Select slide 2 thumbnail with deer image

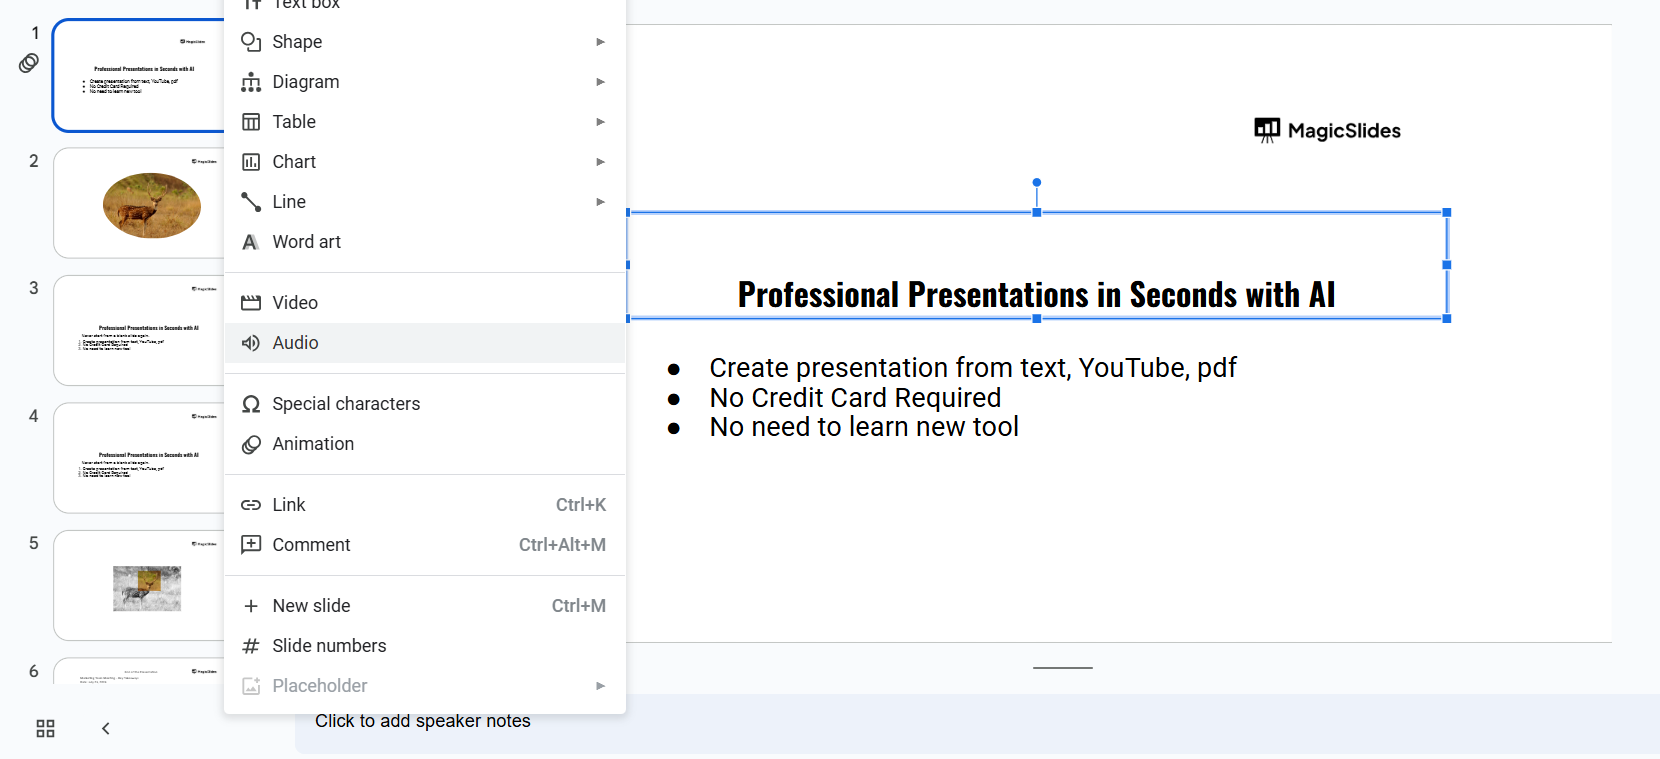[139, 203]
